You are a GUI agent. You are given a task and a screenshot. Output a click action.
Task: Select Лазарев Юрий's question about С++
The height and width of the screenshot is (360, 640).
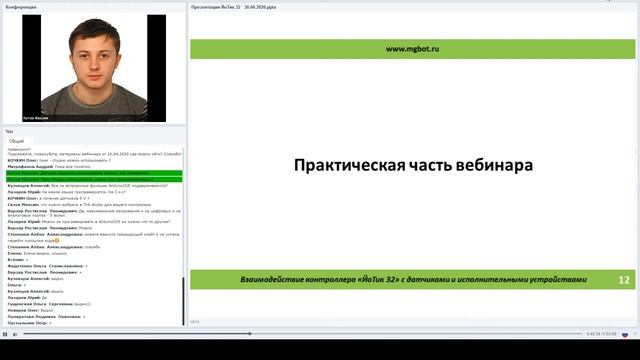pyautogui.click(x=67, y=192)
